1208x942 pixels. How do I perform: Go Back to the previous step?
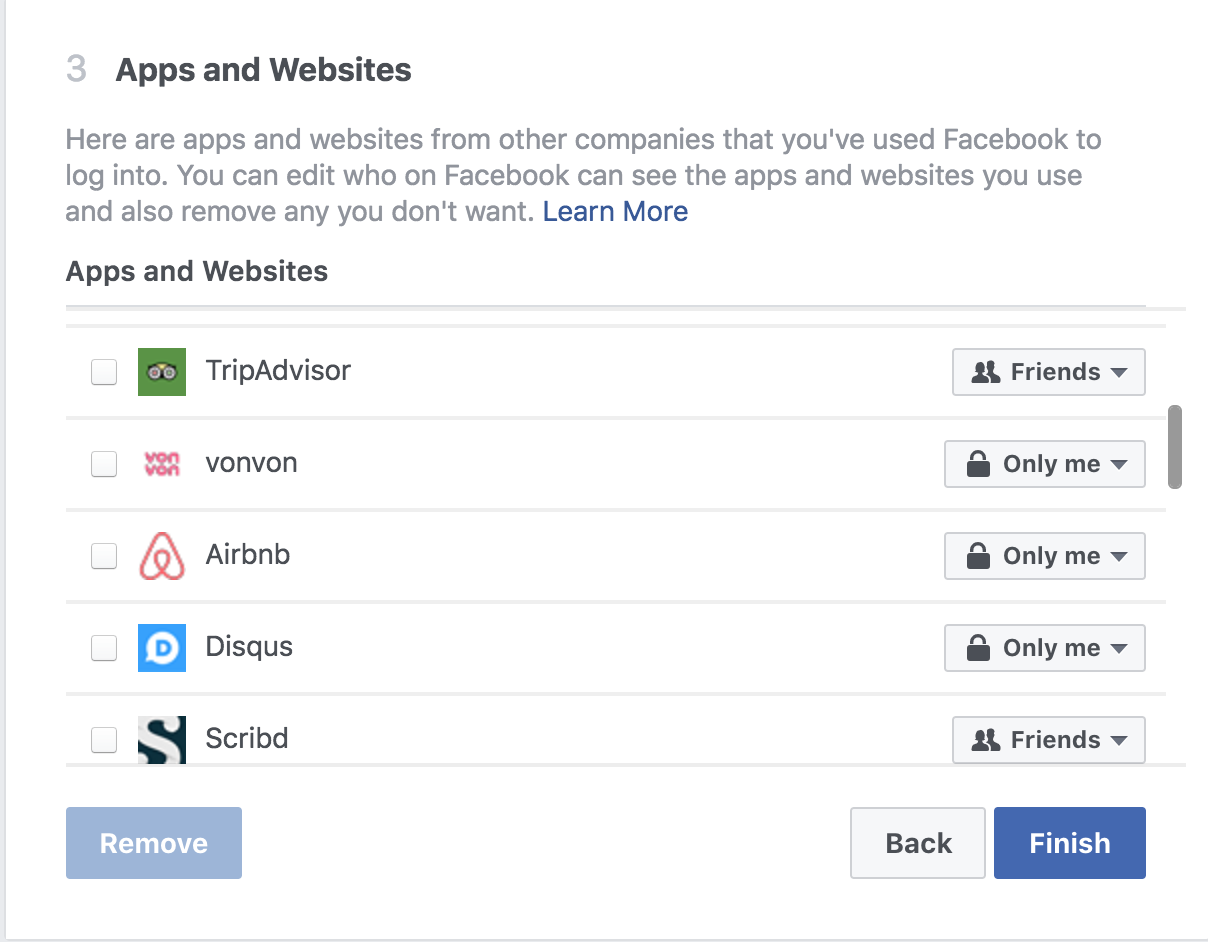[918, 843]
